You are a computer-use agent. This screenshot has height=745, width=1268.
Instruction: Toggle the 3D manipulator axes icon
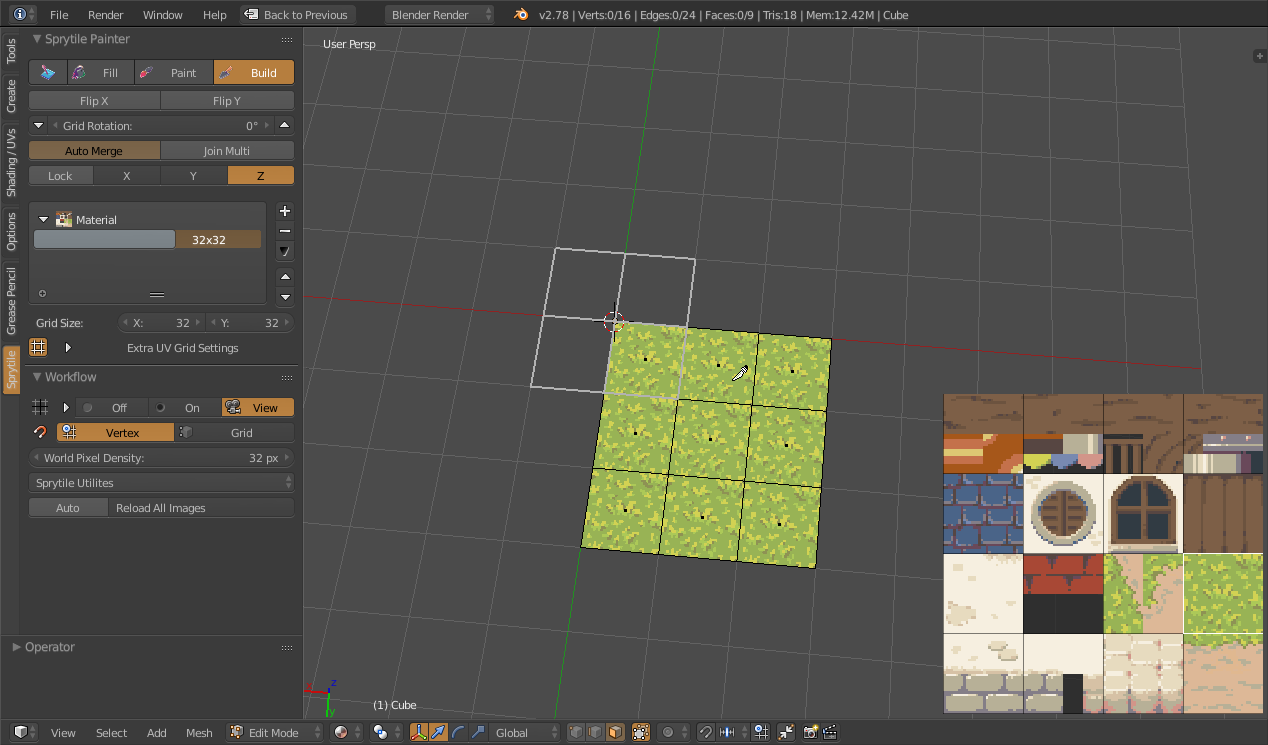(418, 732)
